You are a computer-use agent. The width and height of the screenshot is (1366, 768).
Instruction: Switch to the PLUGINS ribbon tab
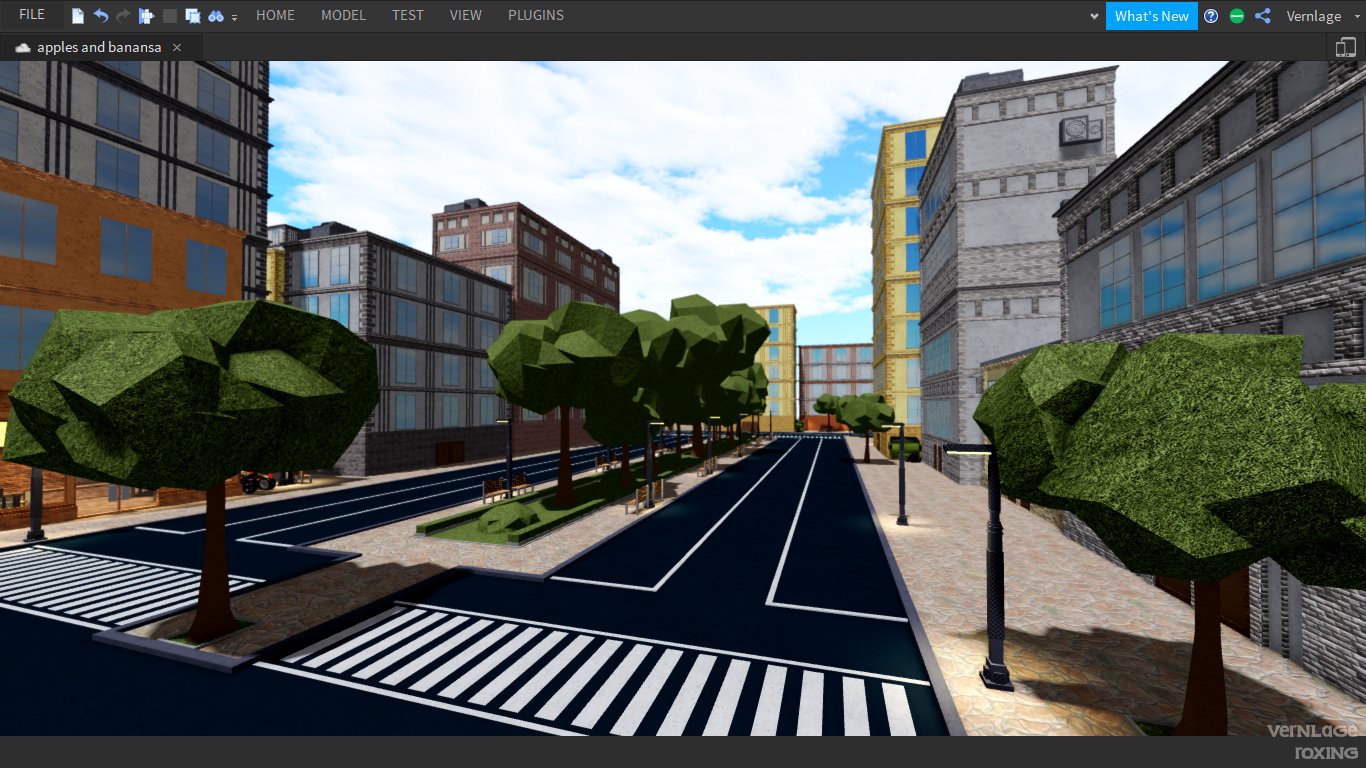pos(536,16)
